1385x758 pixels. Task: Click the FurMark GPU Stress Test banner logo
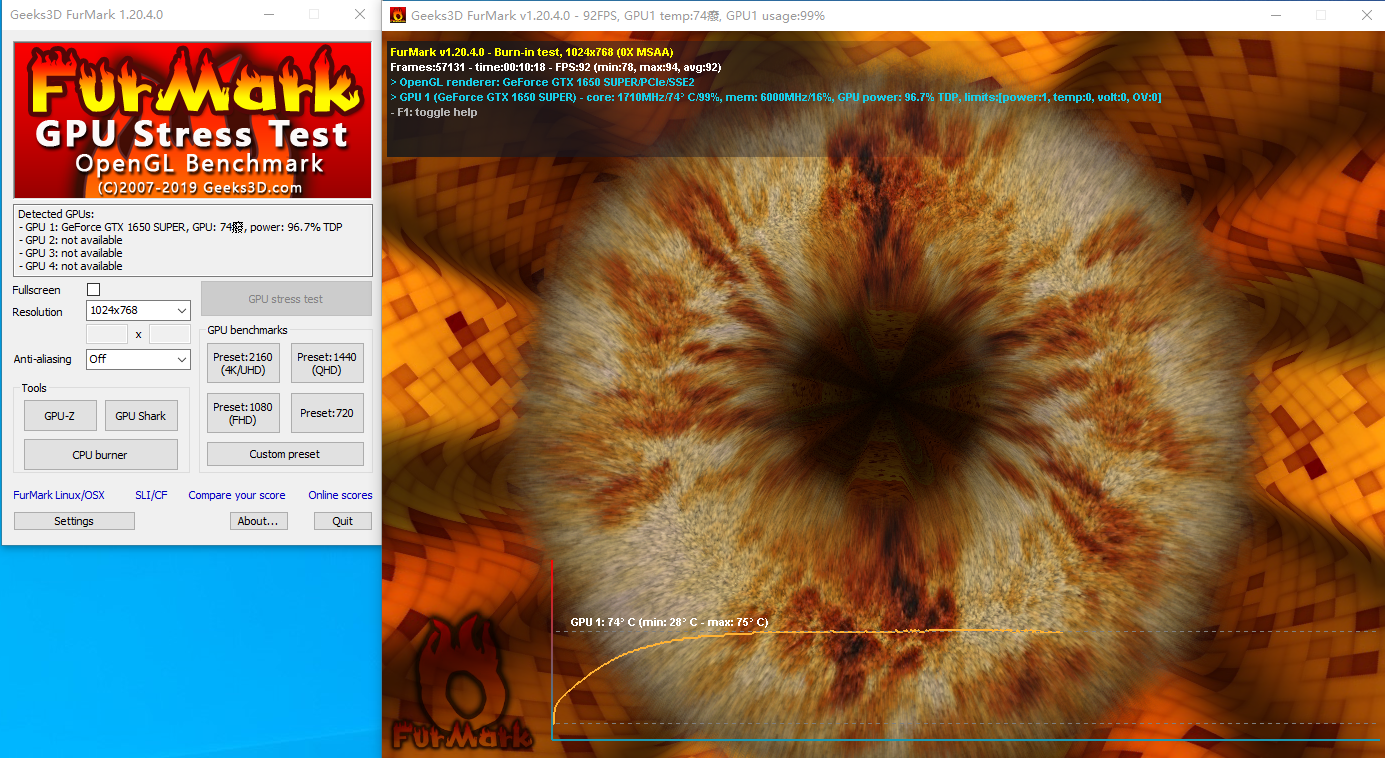pos(192,120)
